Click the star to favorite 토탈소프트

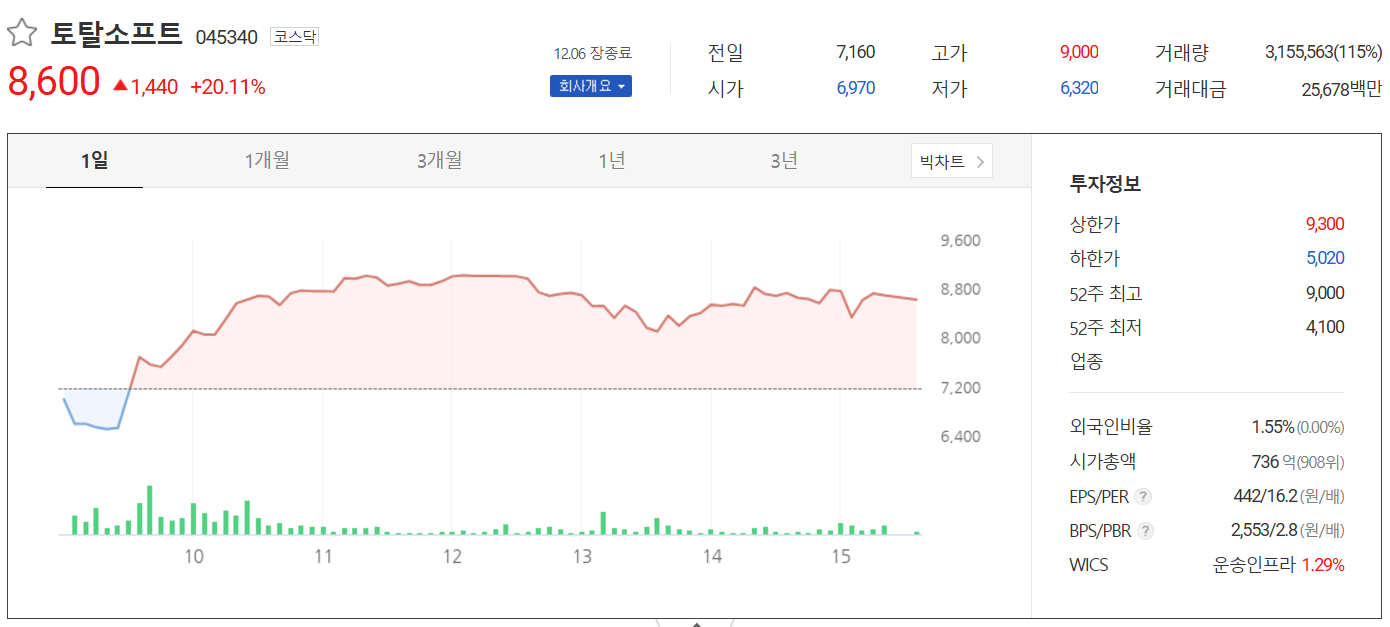(x=22, y=31)
